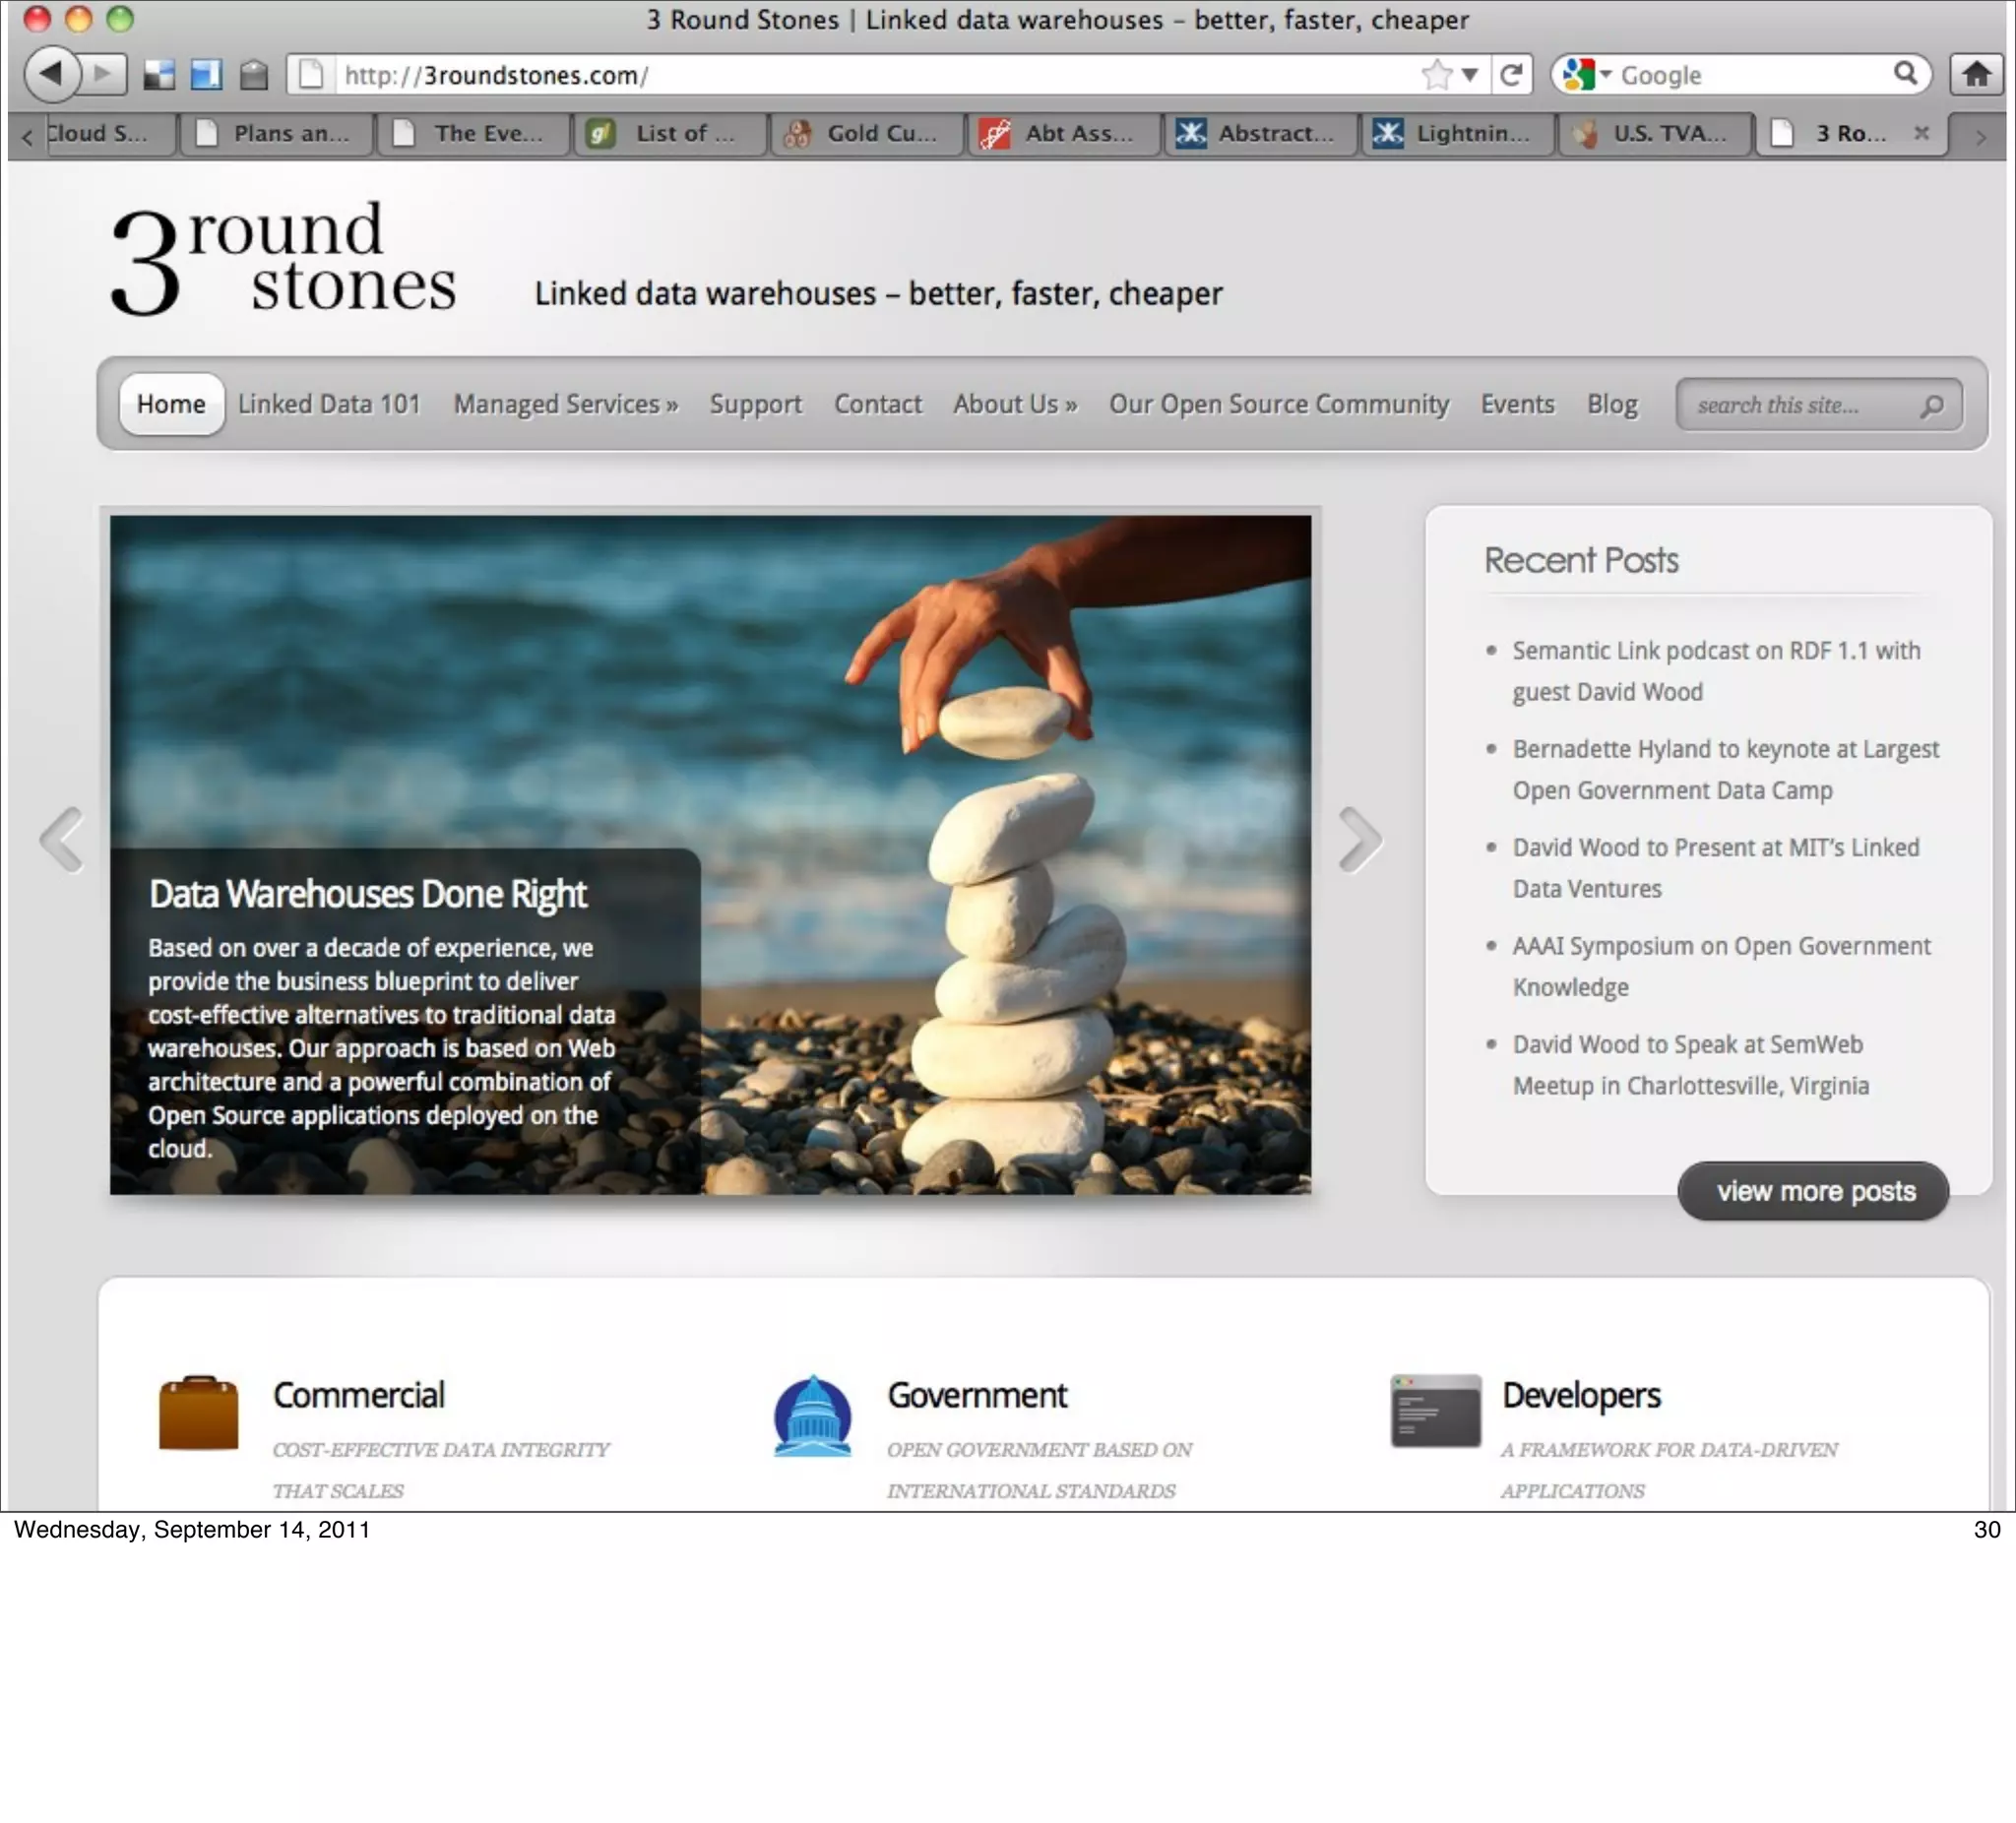2016x1823 pixels.
Task: Click the site search magnifier icon
Action: pos(1932,405)
